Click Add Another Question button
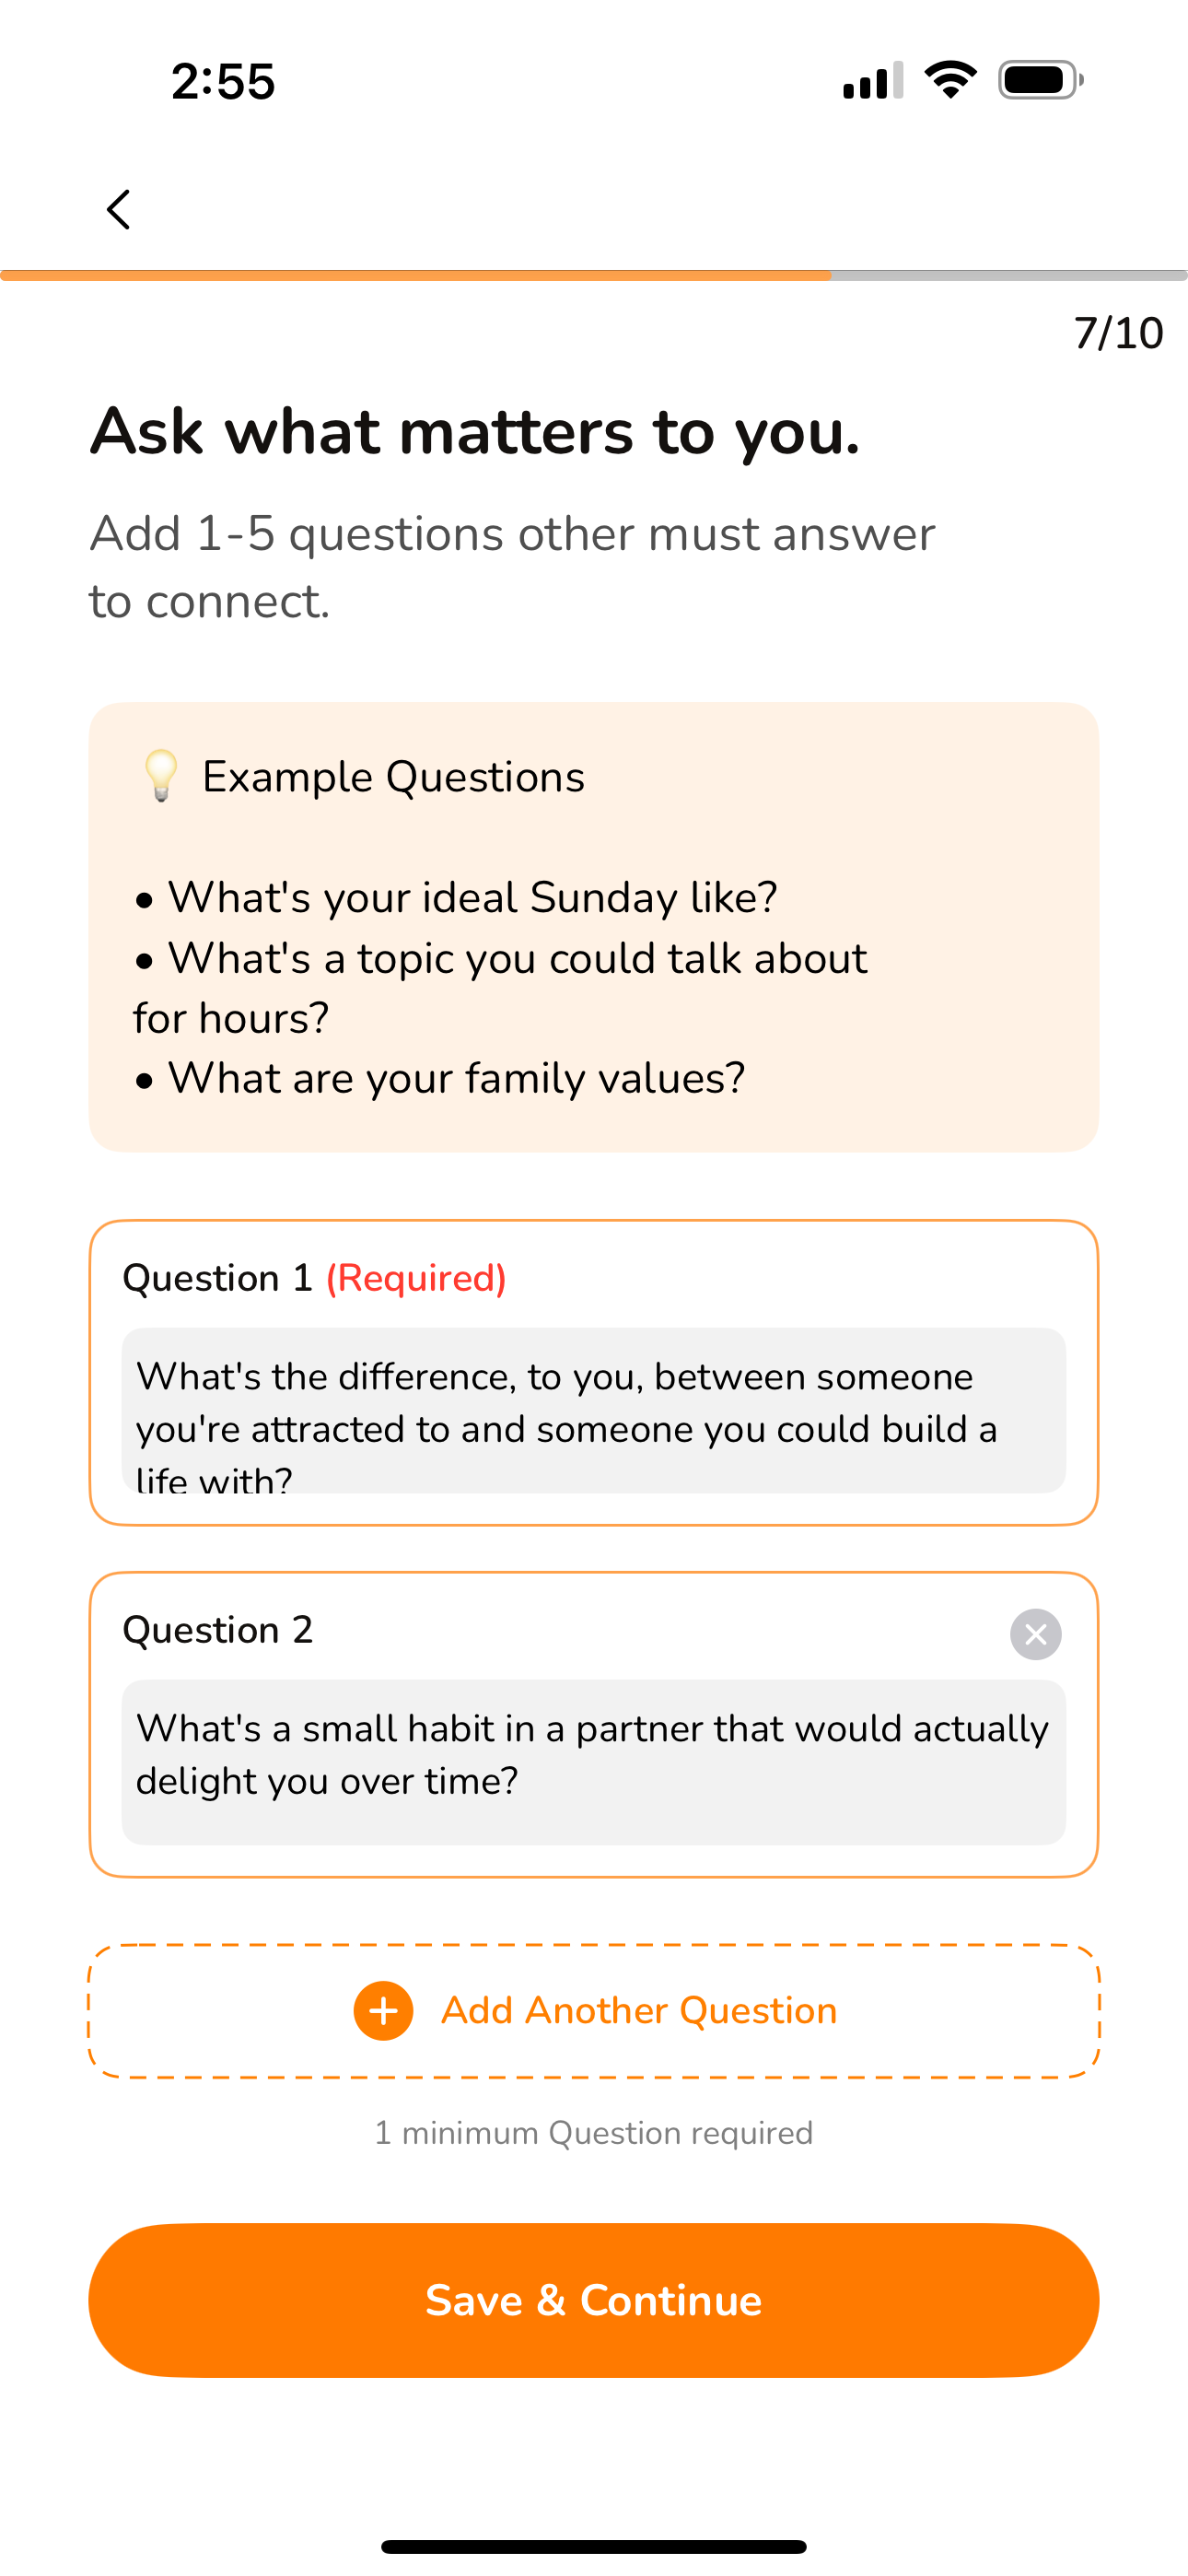 594,2011
